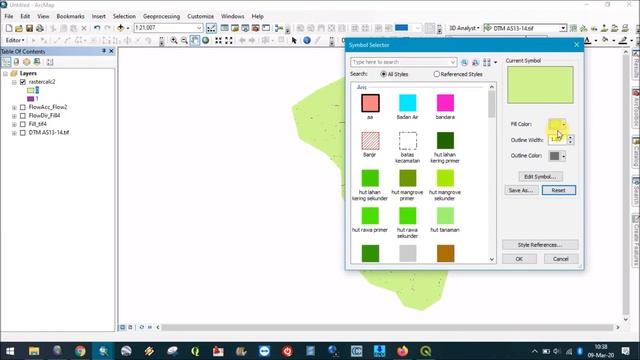The height and width of the screenshot is (360, 640).
Task: Save the map with the disk icon
Action: (29, 28)
